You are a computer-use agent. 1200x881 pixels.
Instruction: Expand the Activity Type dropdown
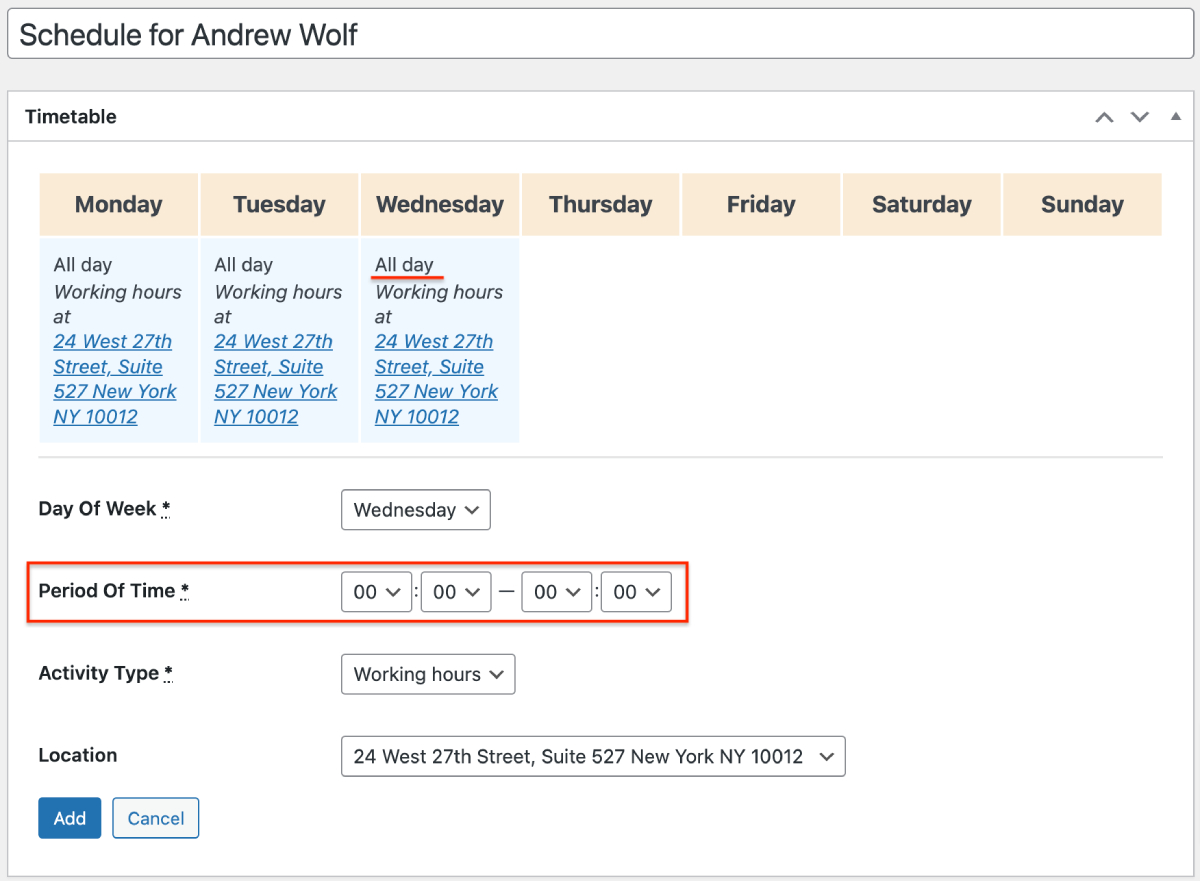[x=427, y=675]
